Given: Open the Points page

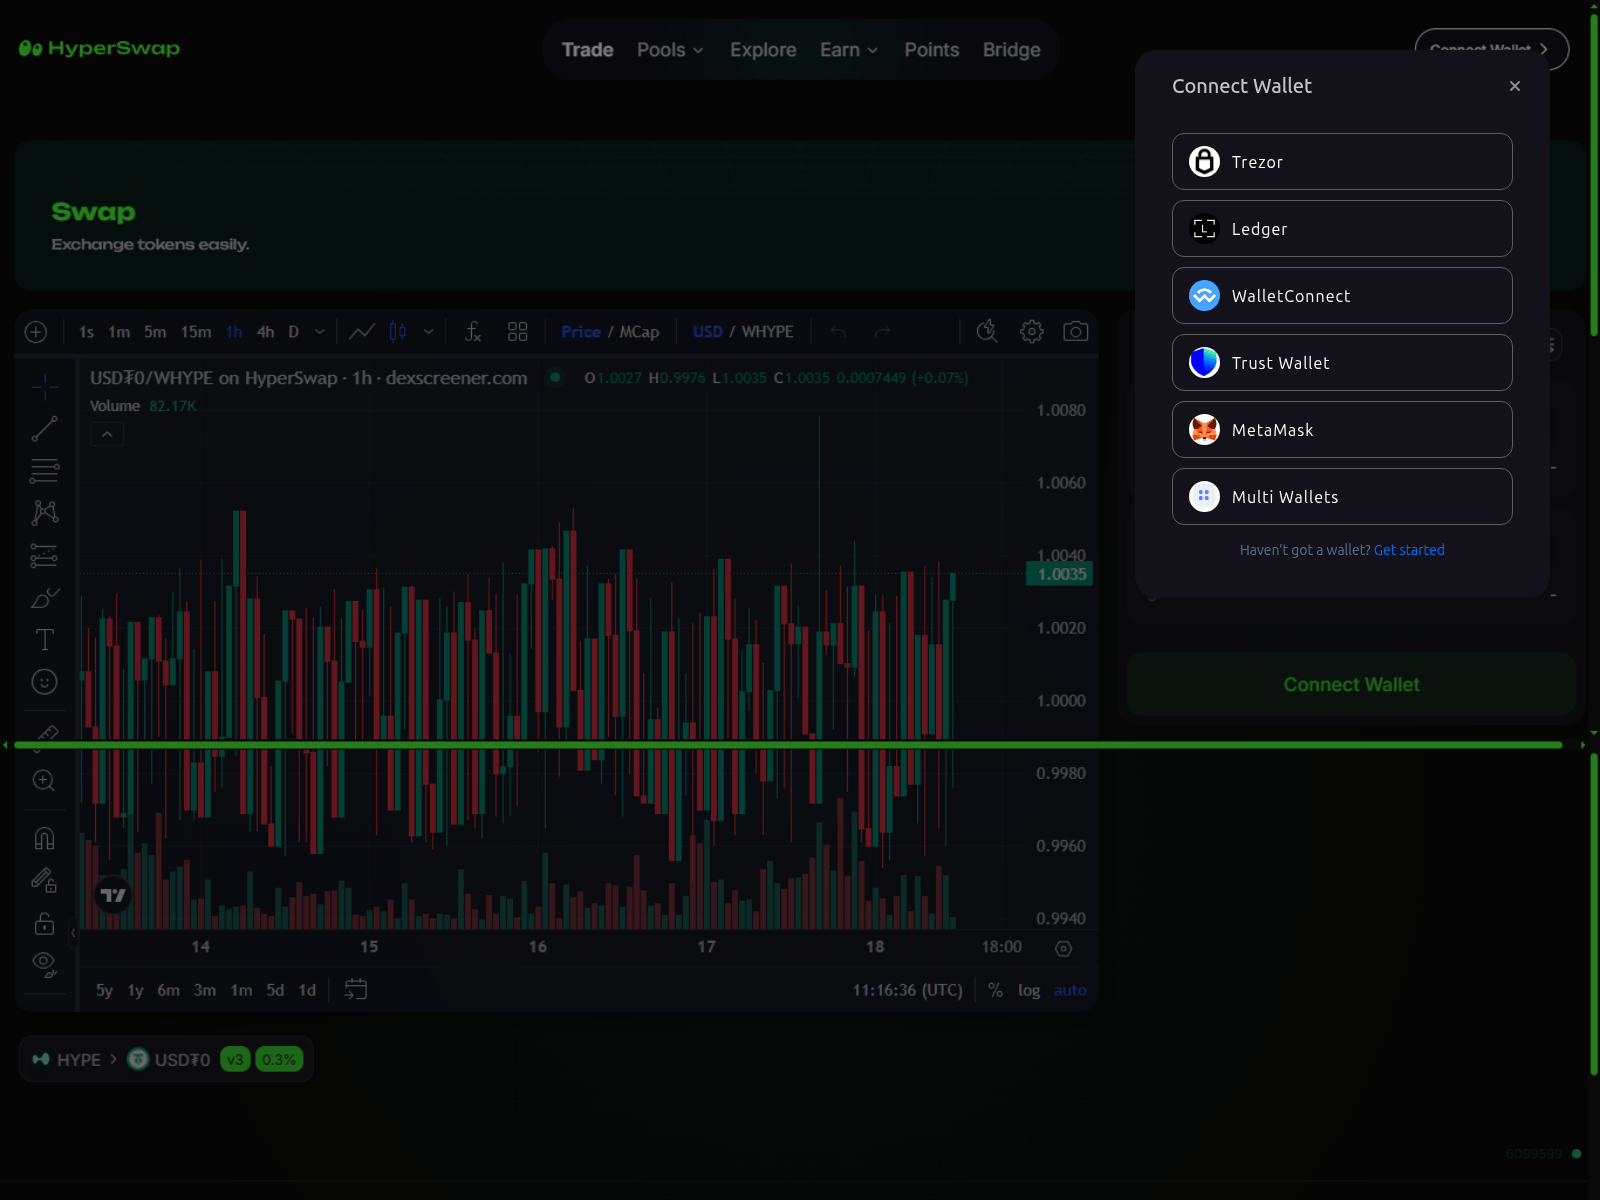Looking at the screenshot, I should 932,50.
